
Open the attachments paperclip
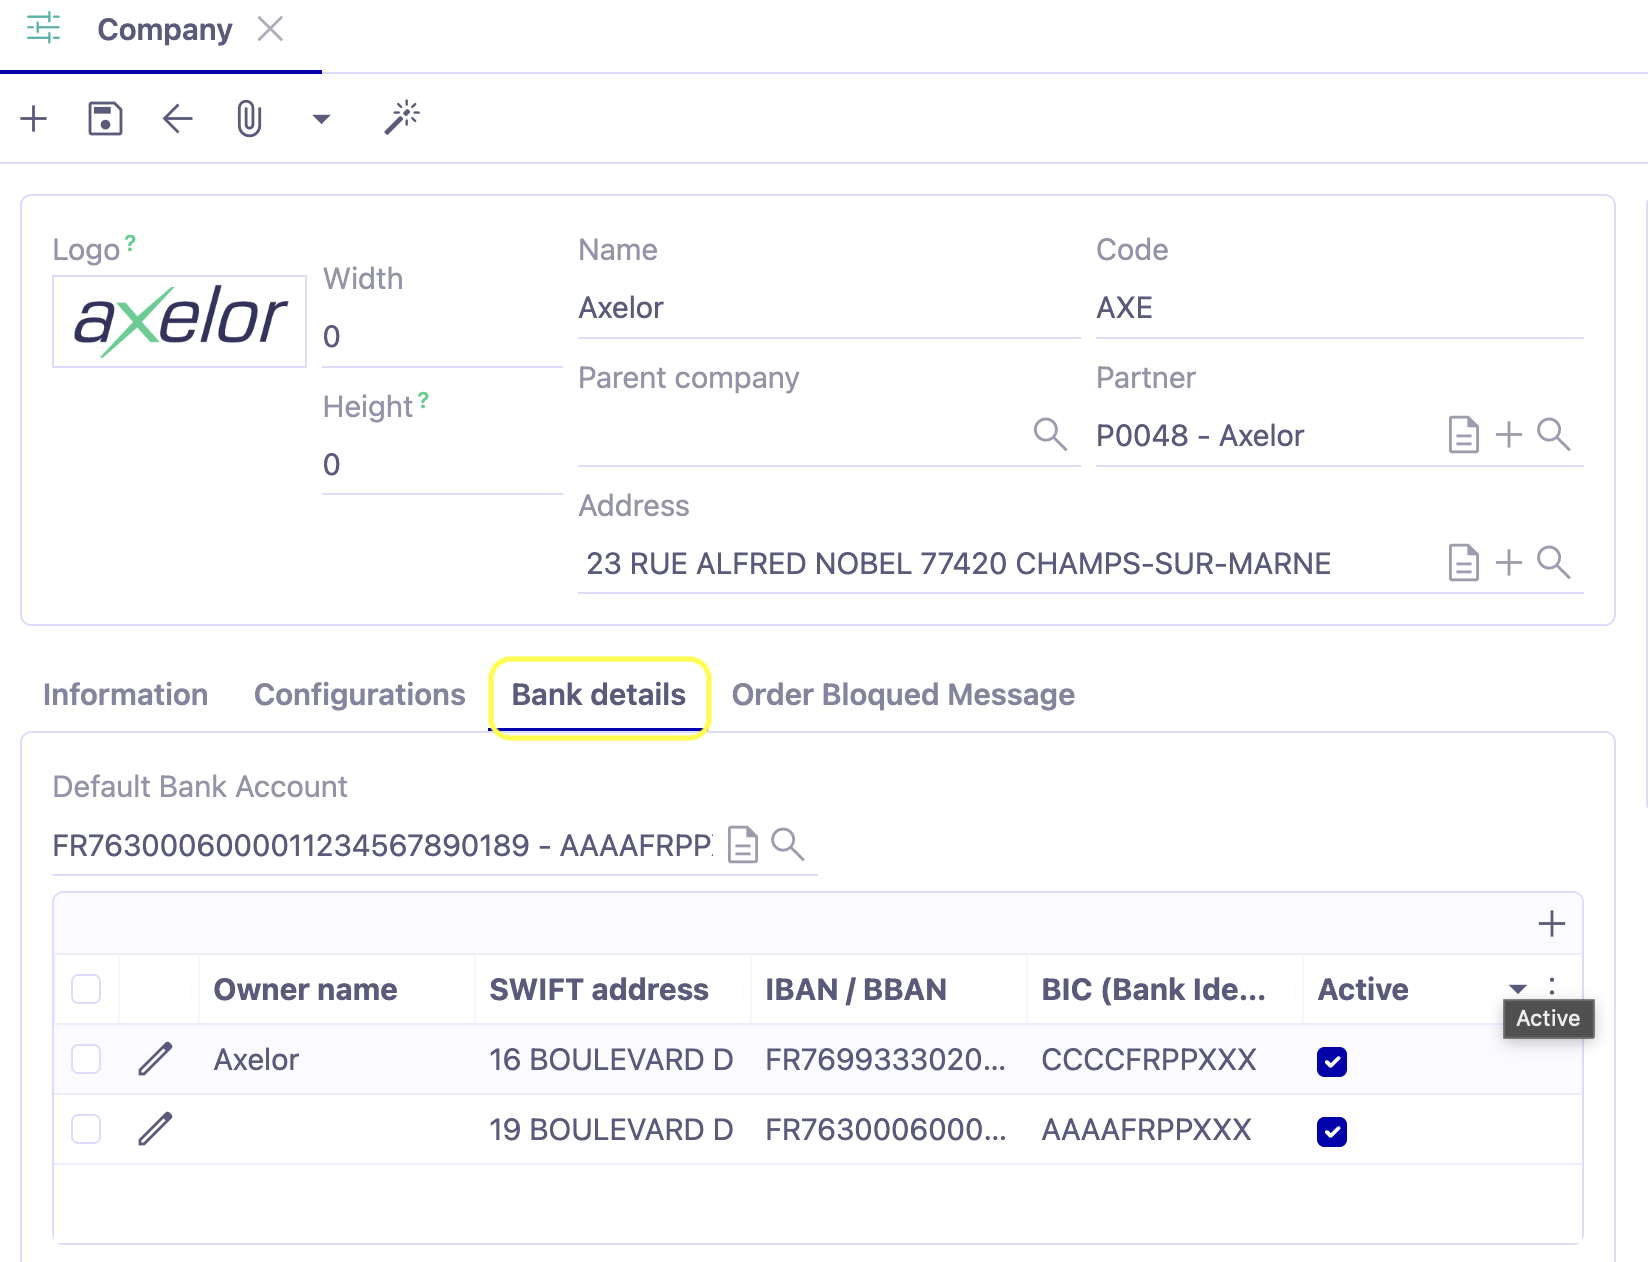tap(247, 118)
